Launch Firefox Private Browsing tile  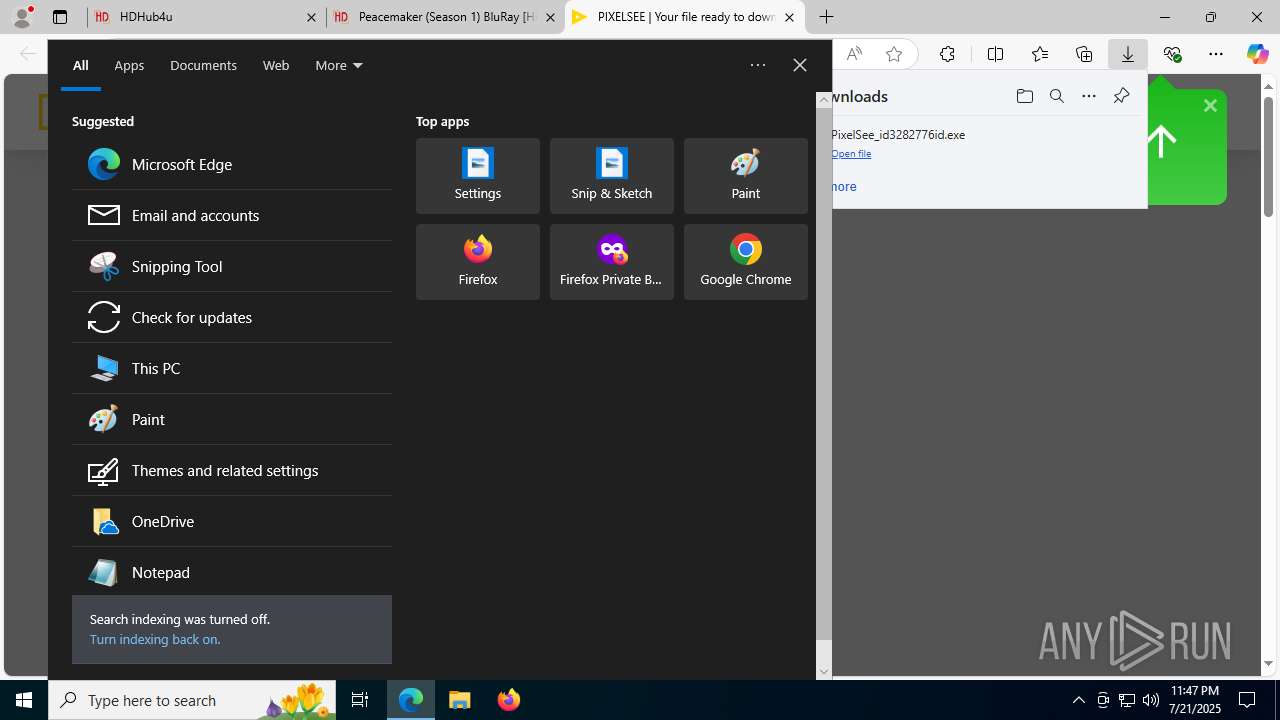[612, 262]
